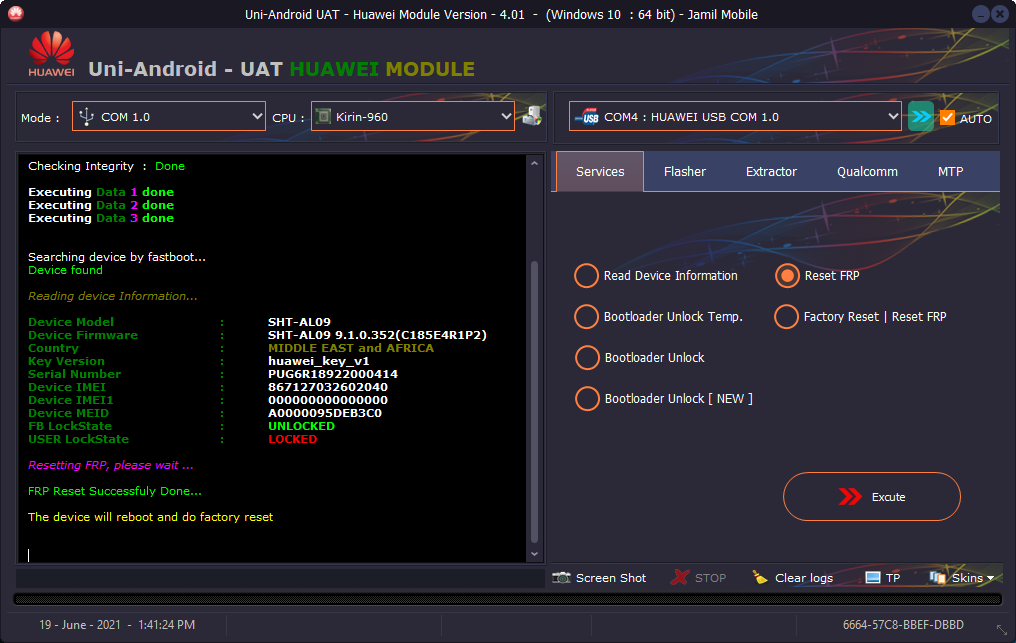Open the Mode COM 1.0 dropdown

click(x=168, y=117)
